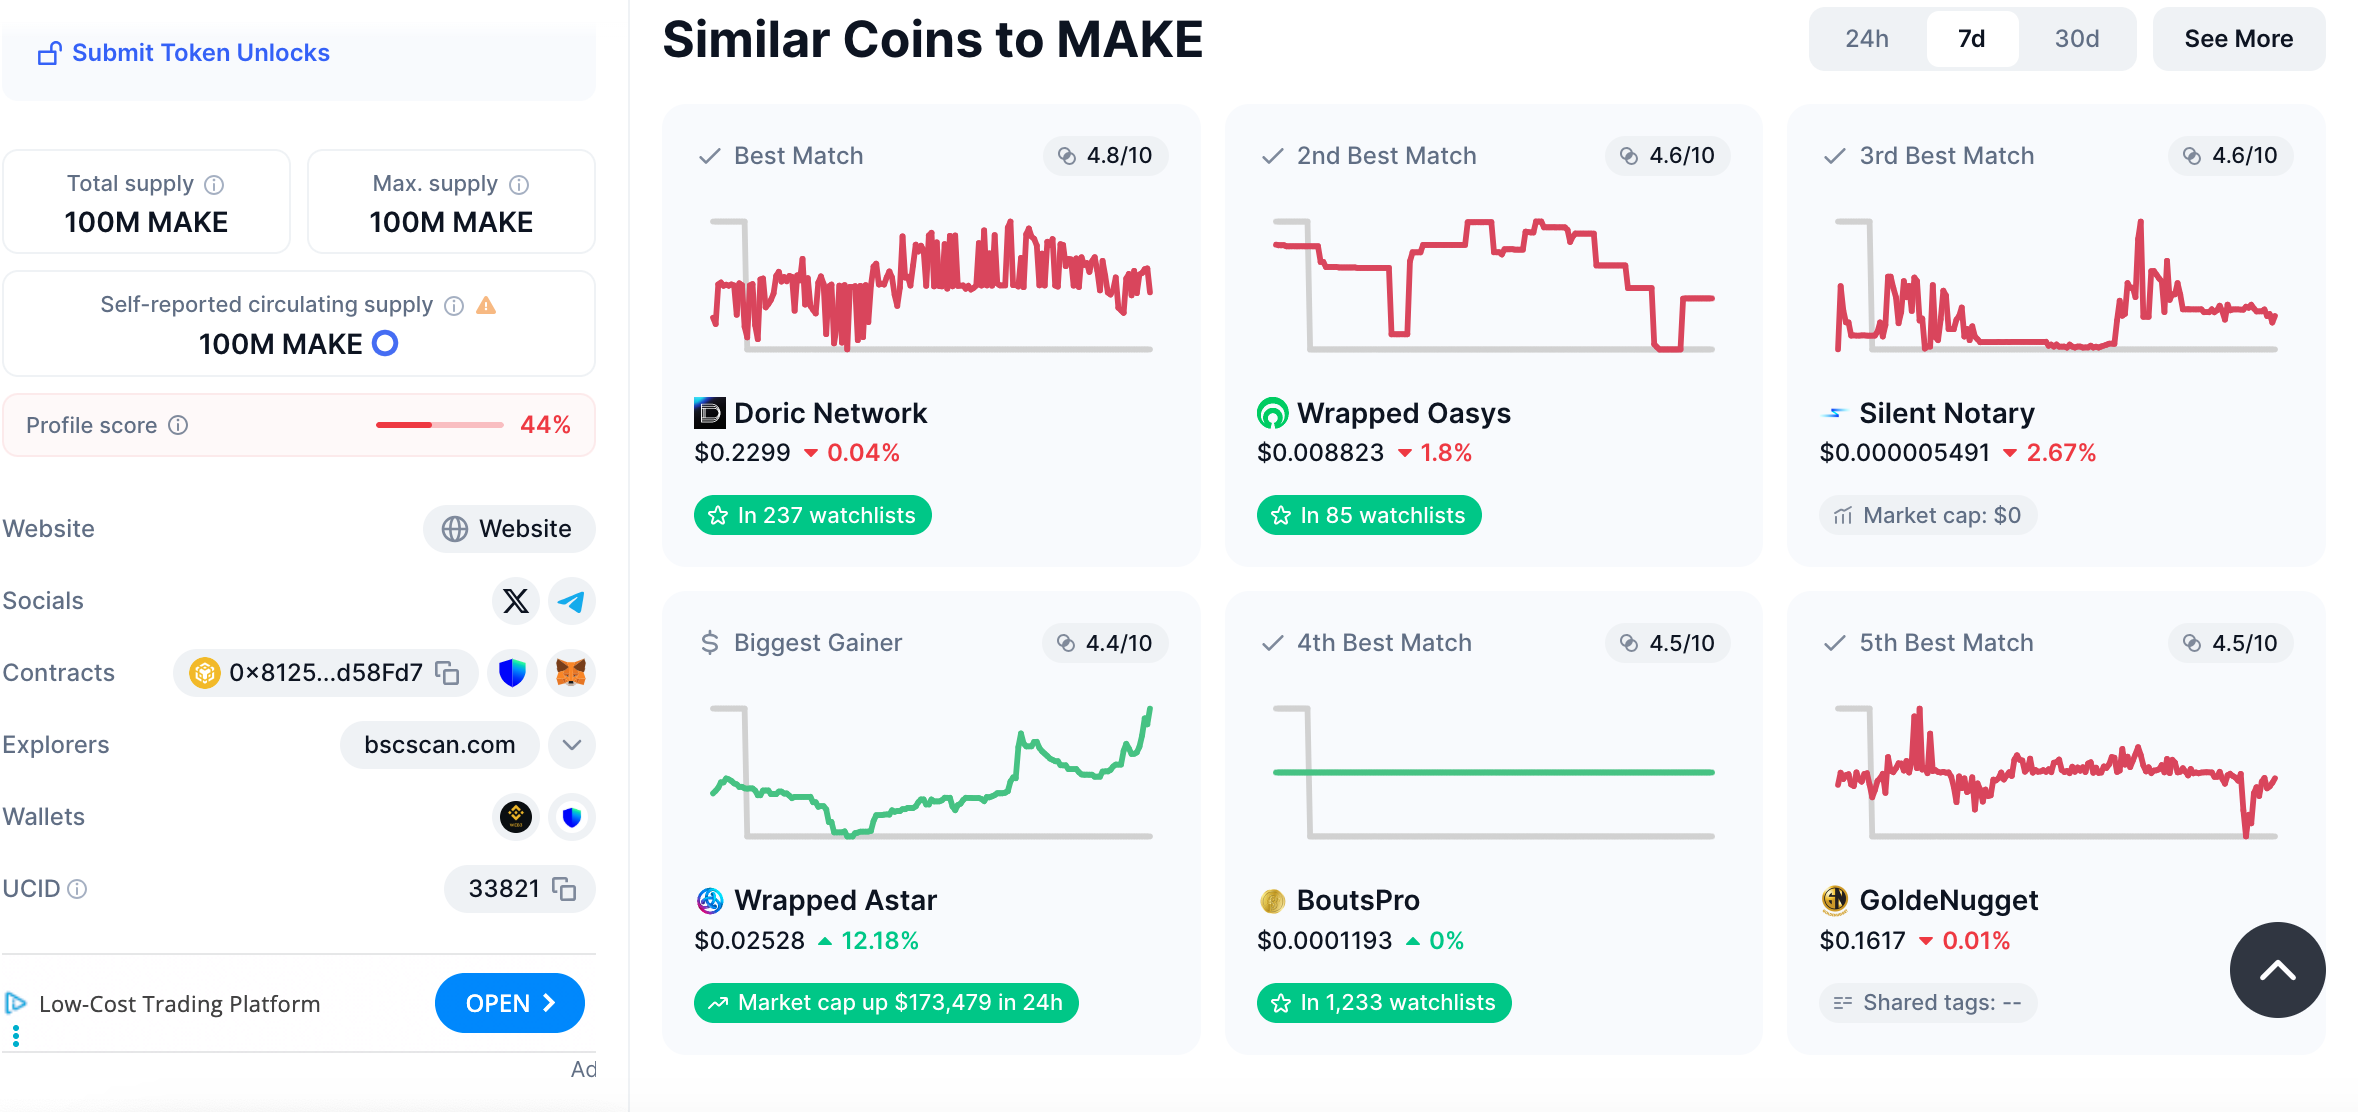Click the See More button
2358x1112 pixels.
(2238, 39)
